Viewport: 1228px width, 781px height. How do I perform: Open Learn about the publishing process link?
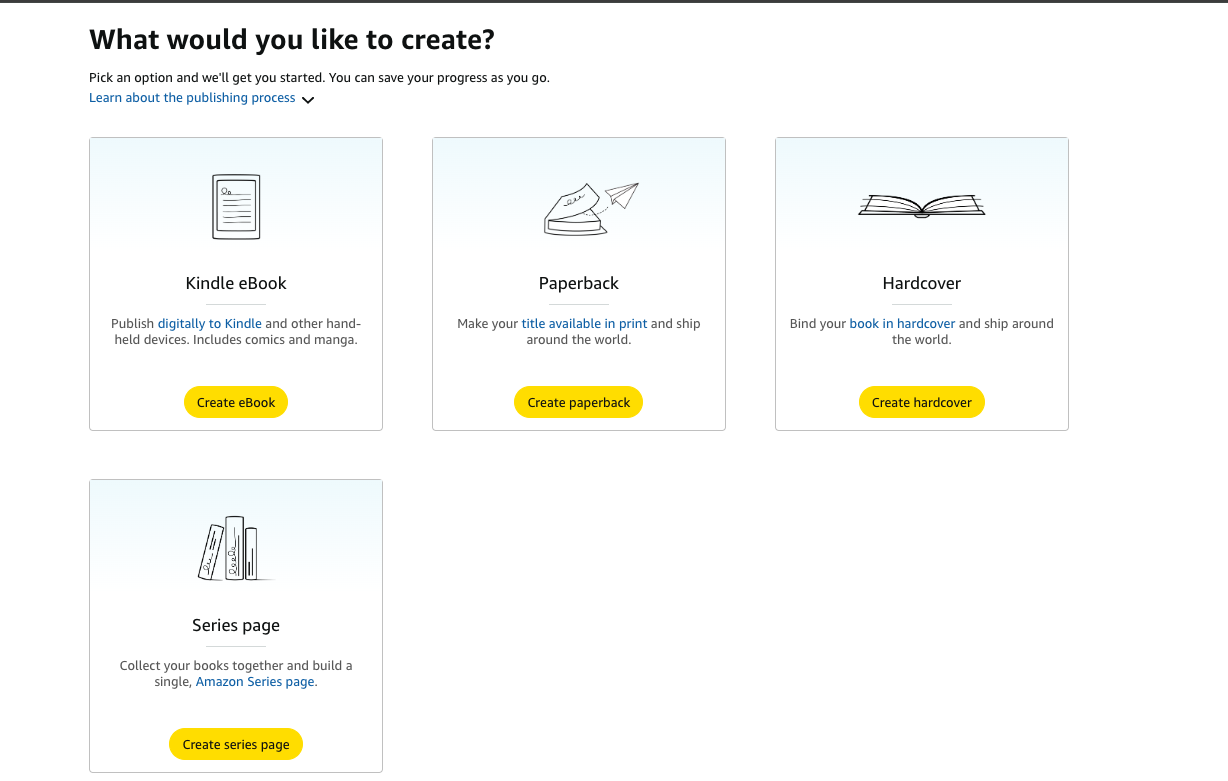[x=192, y=98]
